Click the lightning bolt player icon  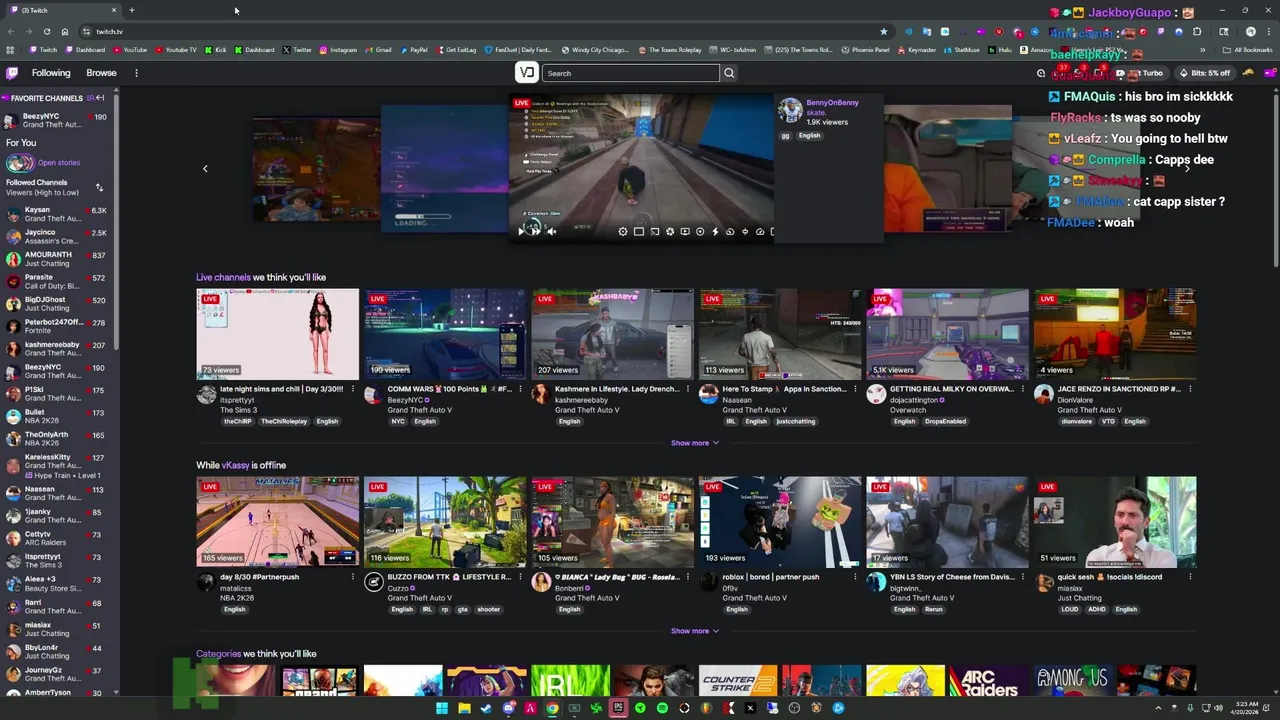[715, 231]
